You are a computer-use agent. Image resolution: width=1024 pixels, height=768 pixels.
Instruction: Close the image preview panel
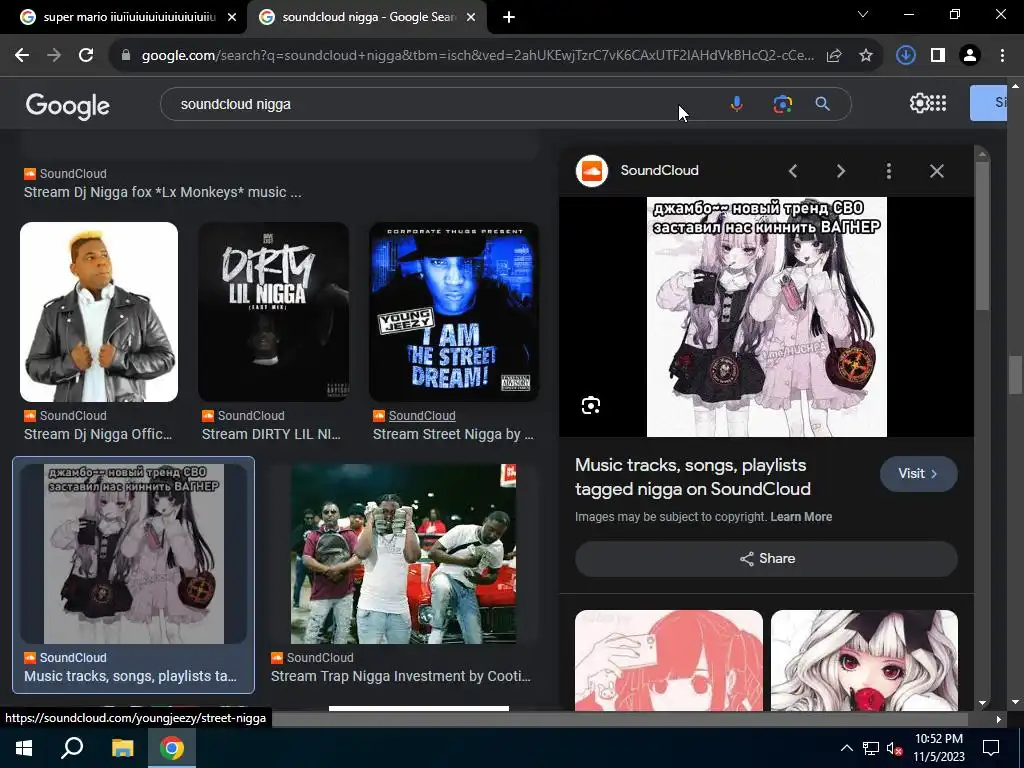click(936, 171)
